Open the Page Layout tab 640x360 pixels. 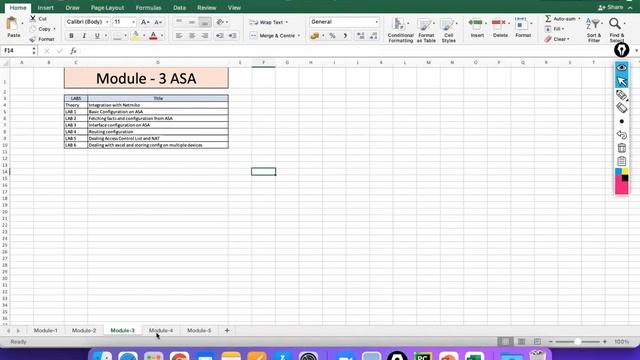point(107,8)
